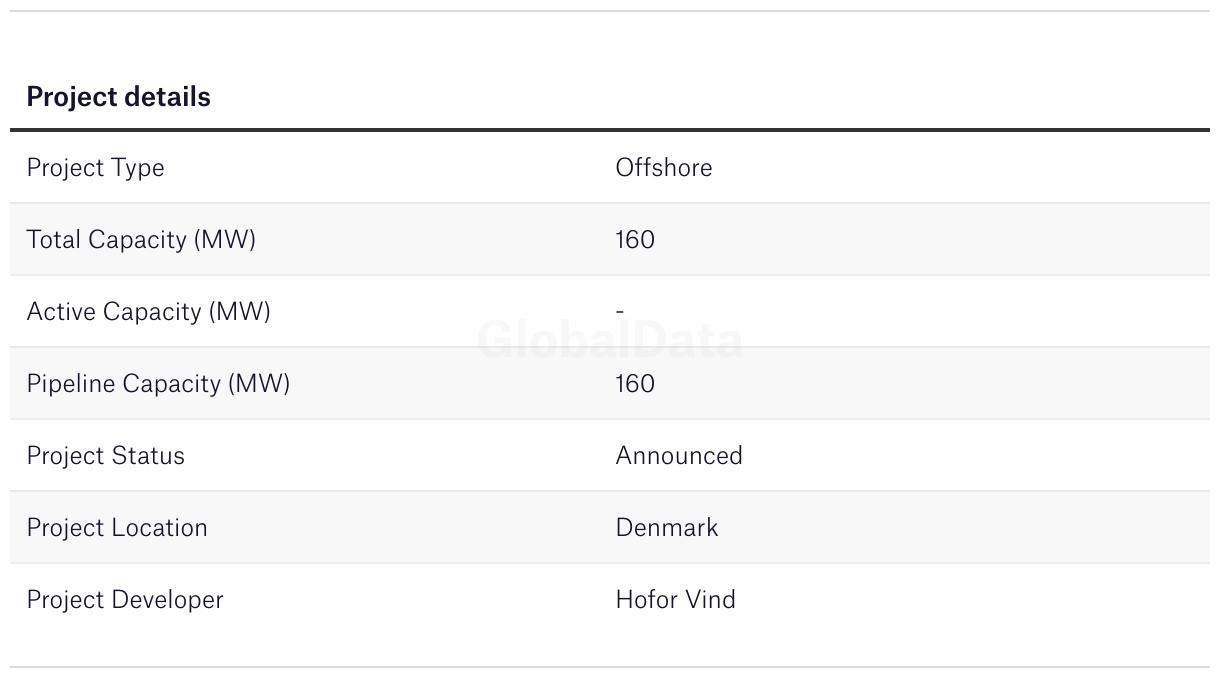This screenshot has height=678, width=1220.
Task: Click the Total Capacity shaded row
Action: [610, 240]
